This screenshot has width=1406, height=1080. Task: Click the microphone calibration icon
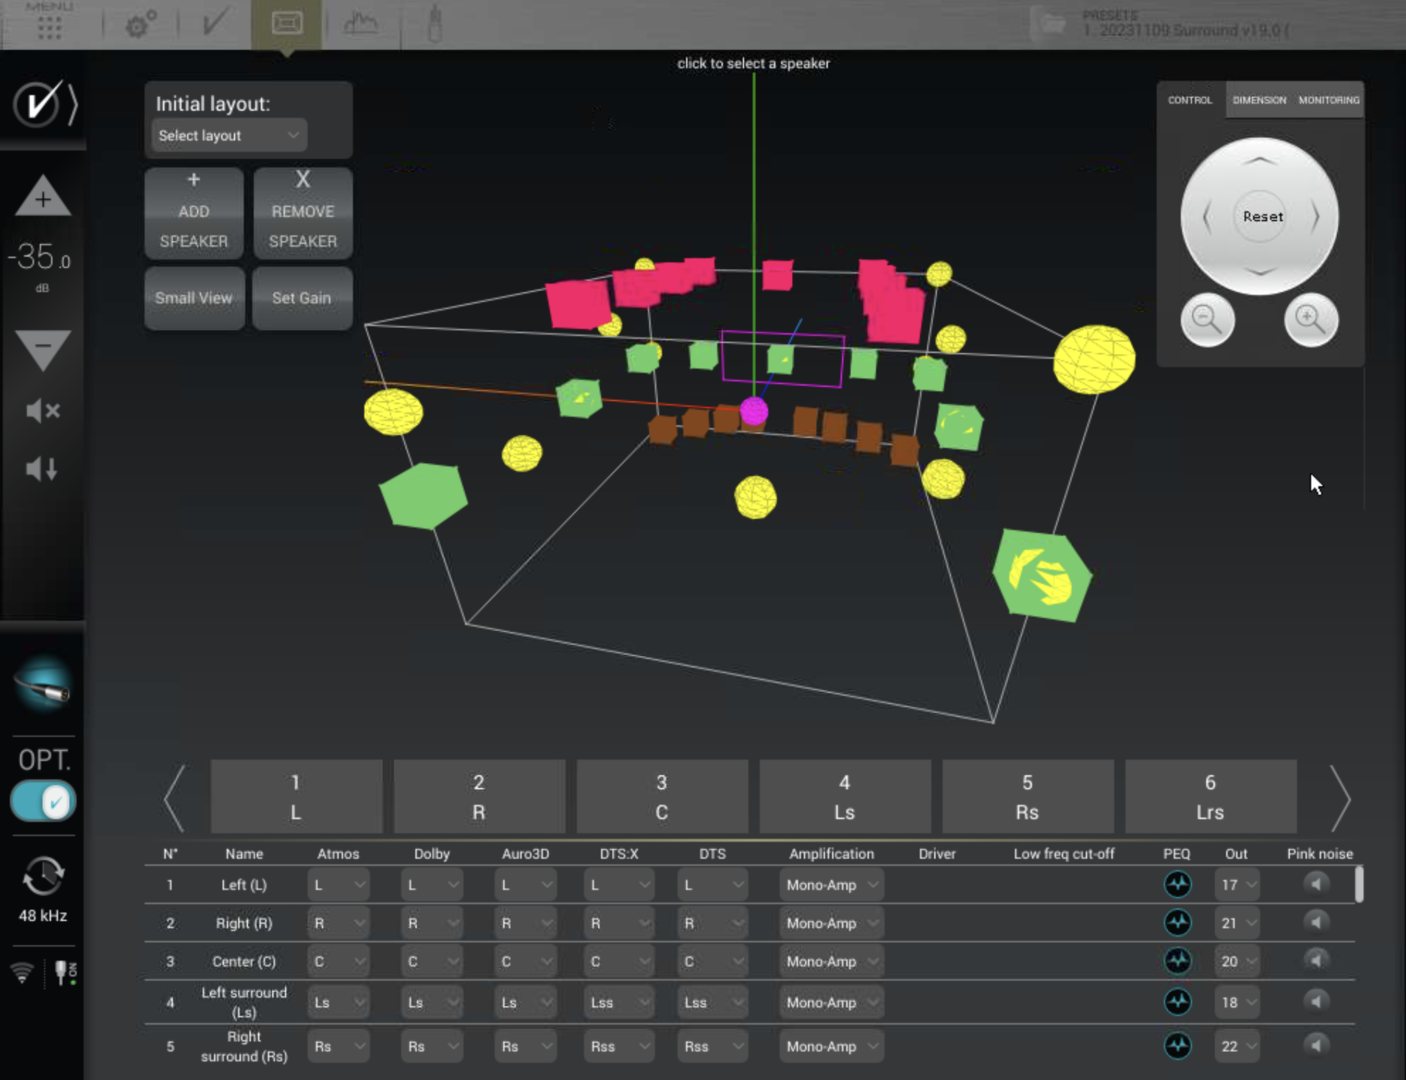434,24
